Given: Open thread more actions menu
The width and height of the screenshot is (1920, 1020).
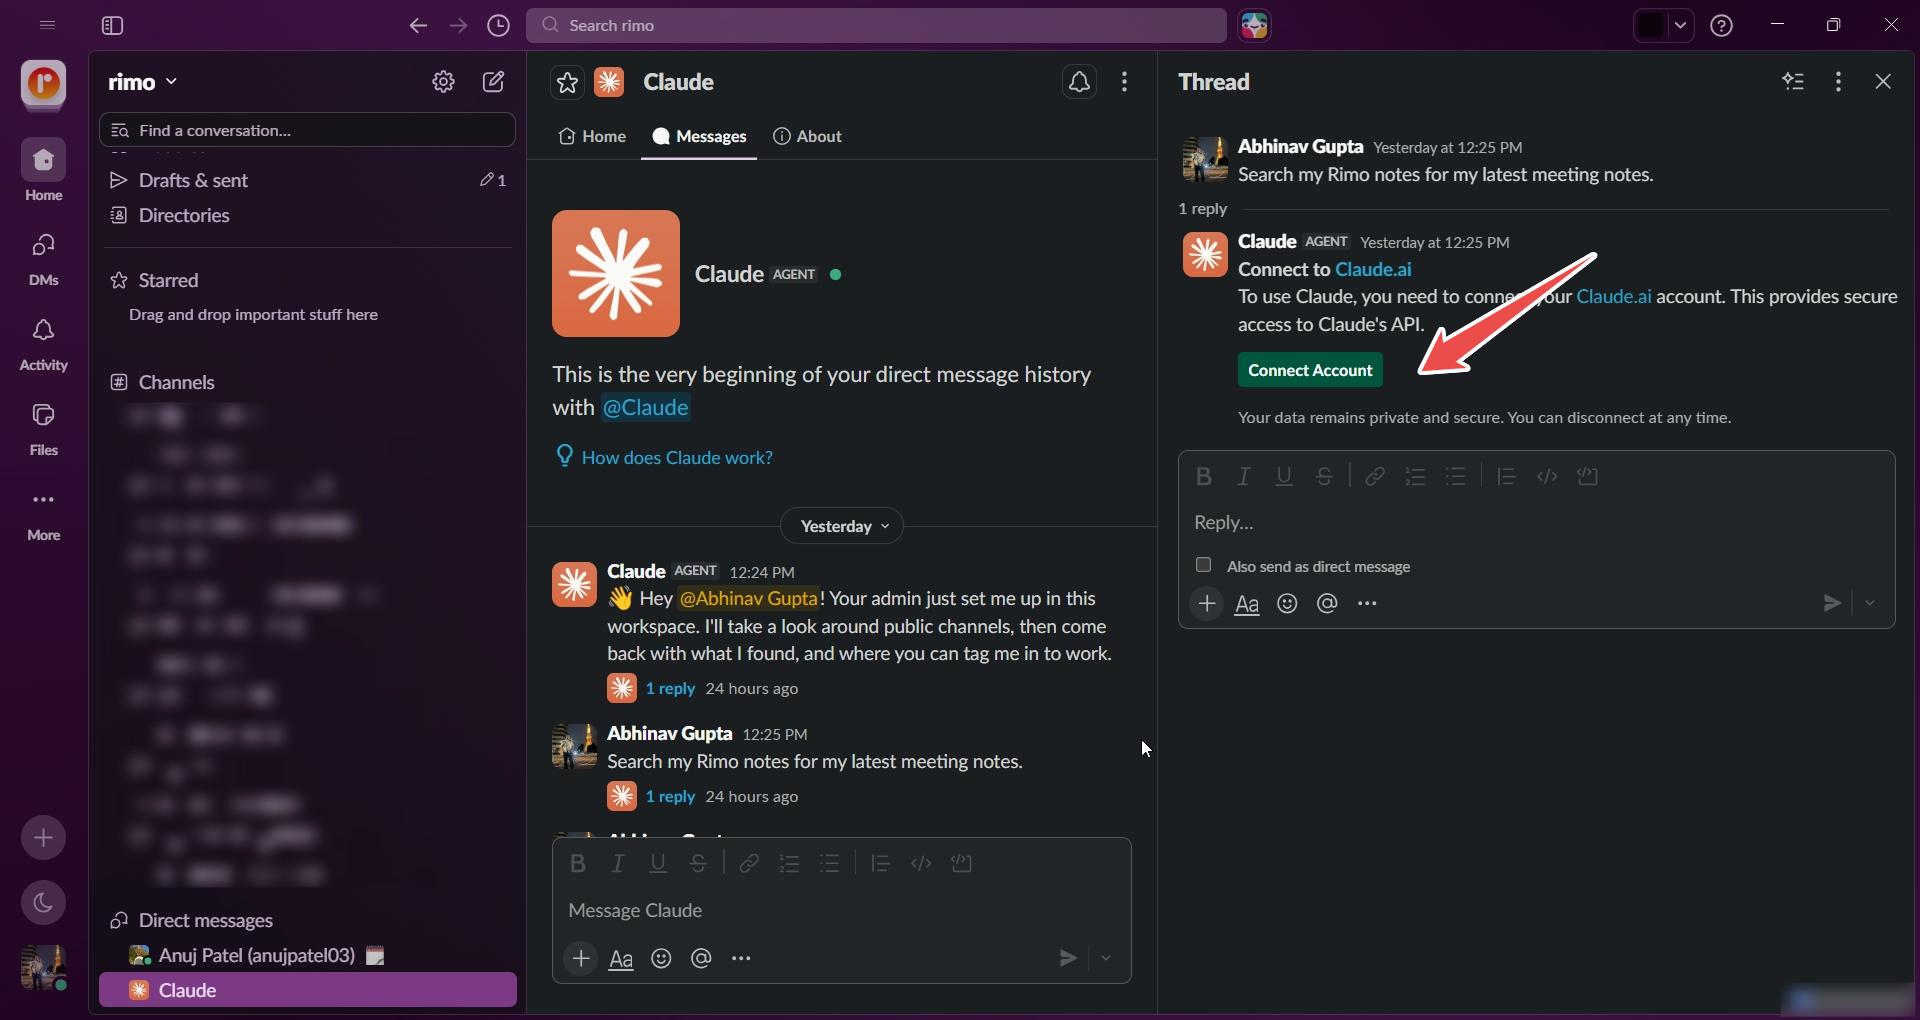Looking at the screenshot, I should tap(1838, 82).
